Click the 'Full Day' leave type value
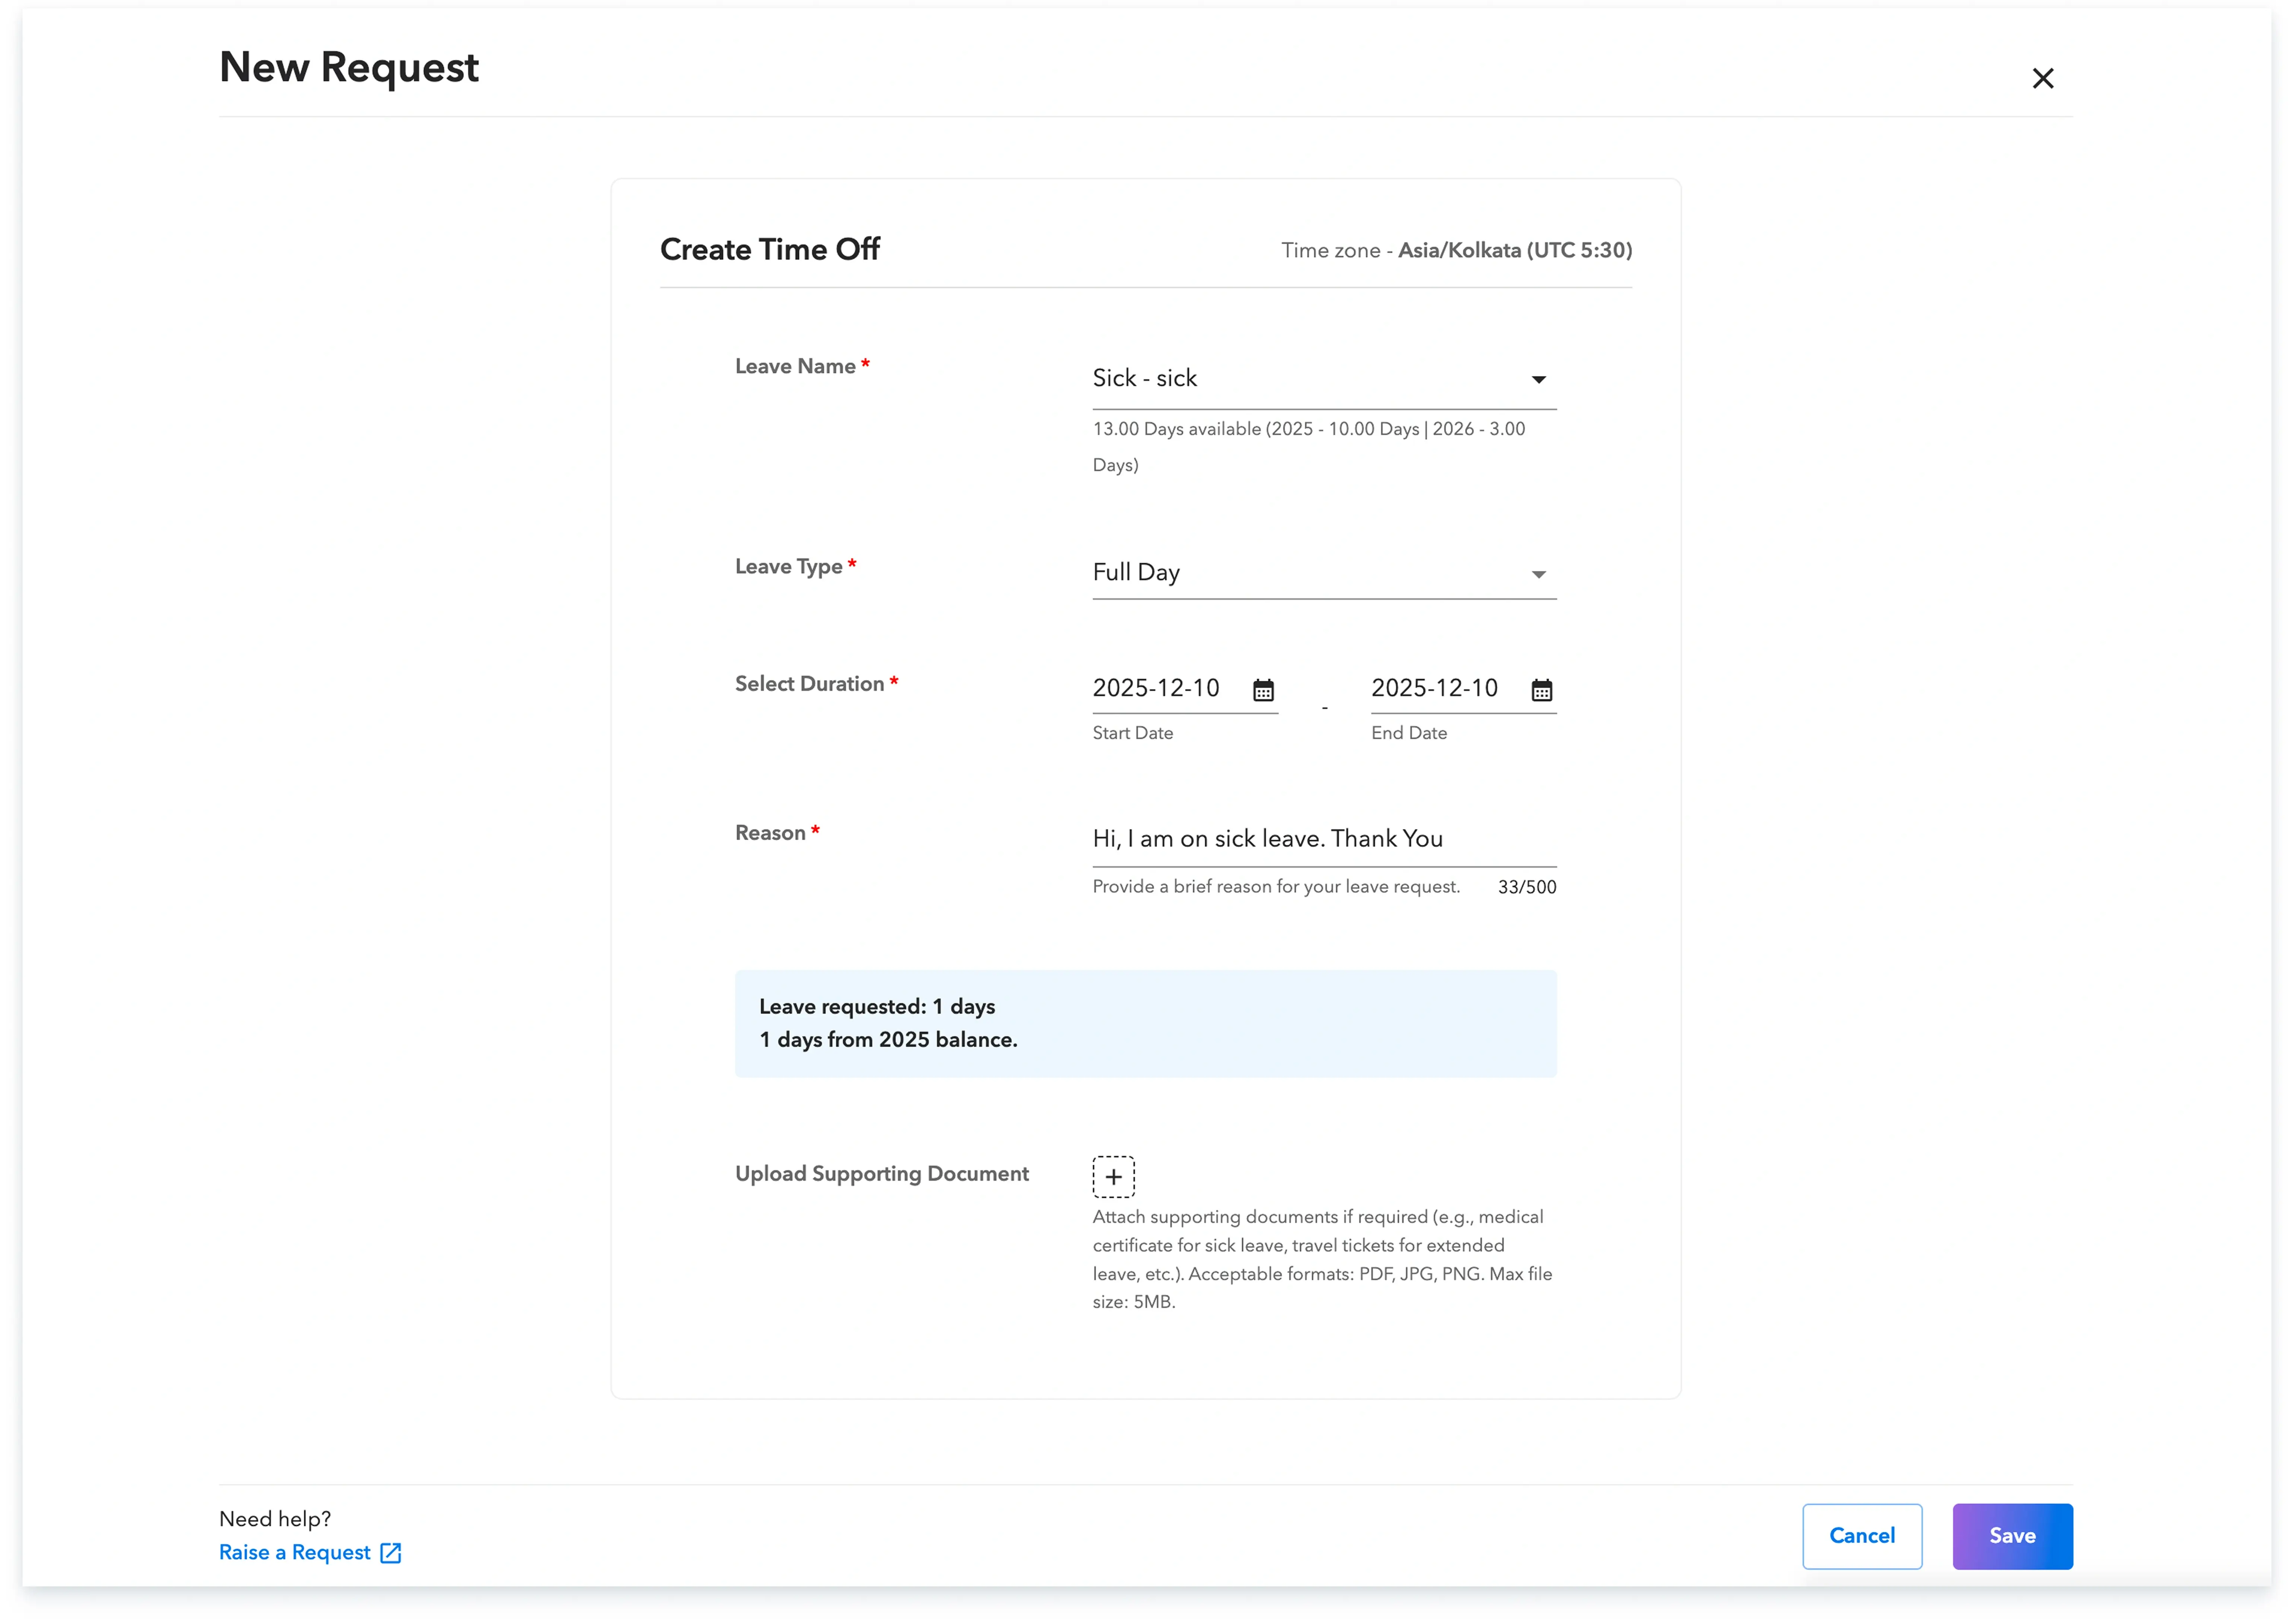2294x1624 pixels. click(1136, 572)
